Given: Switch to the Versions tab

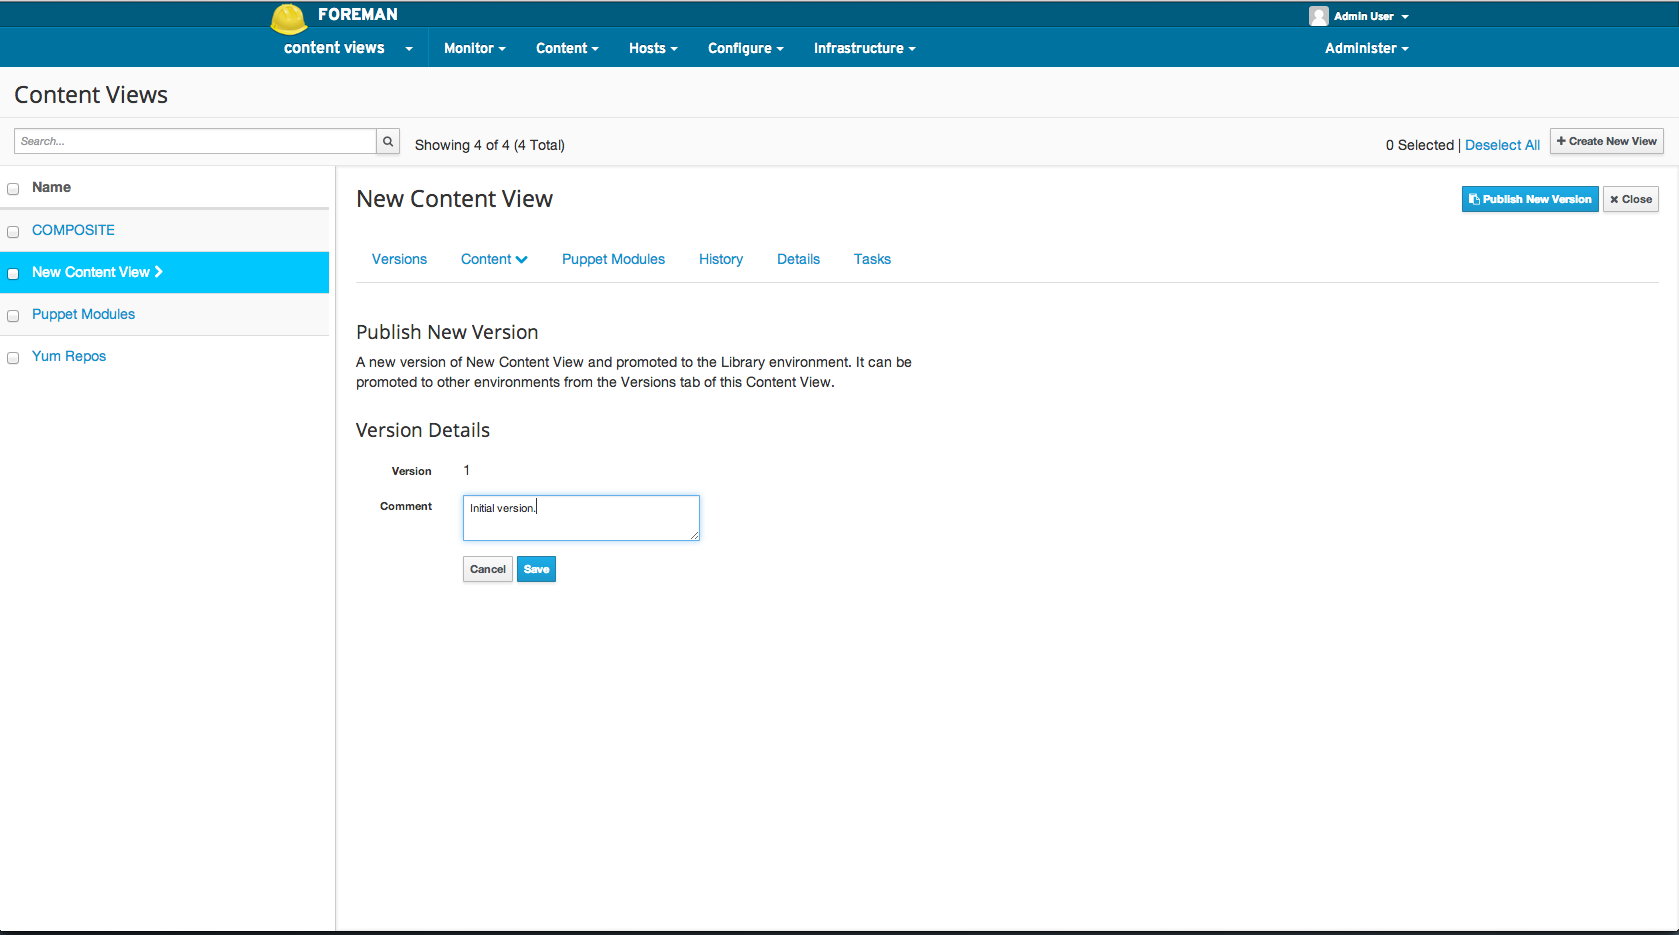Looking at the screenshot, I should [x=399, y=259].
